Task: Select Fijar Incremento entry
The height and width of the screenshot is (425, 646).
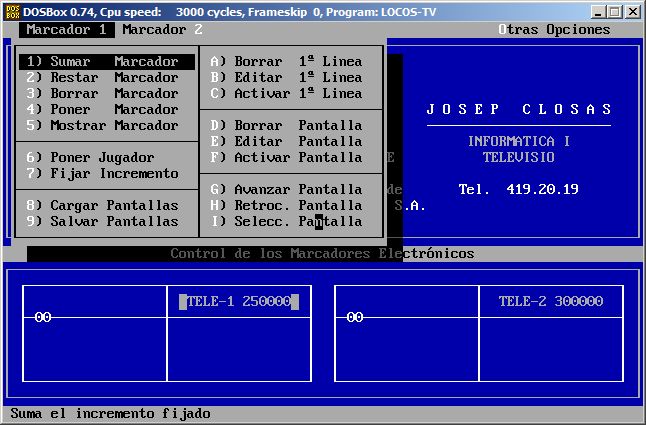Action: 102,174
